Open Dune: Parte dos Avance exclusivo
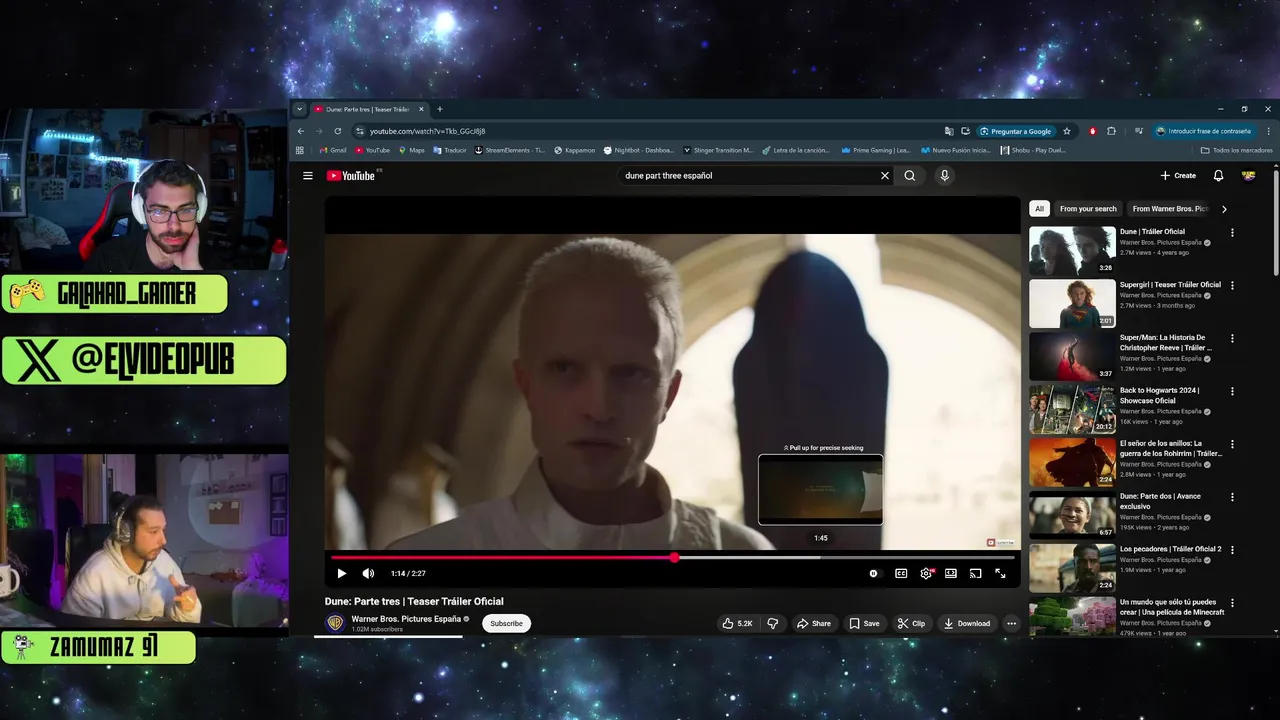Image resolution: width=1280 pixels, height=720 pixels. coord(1160,501)
